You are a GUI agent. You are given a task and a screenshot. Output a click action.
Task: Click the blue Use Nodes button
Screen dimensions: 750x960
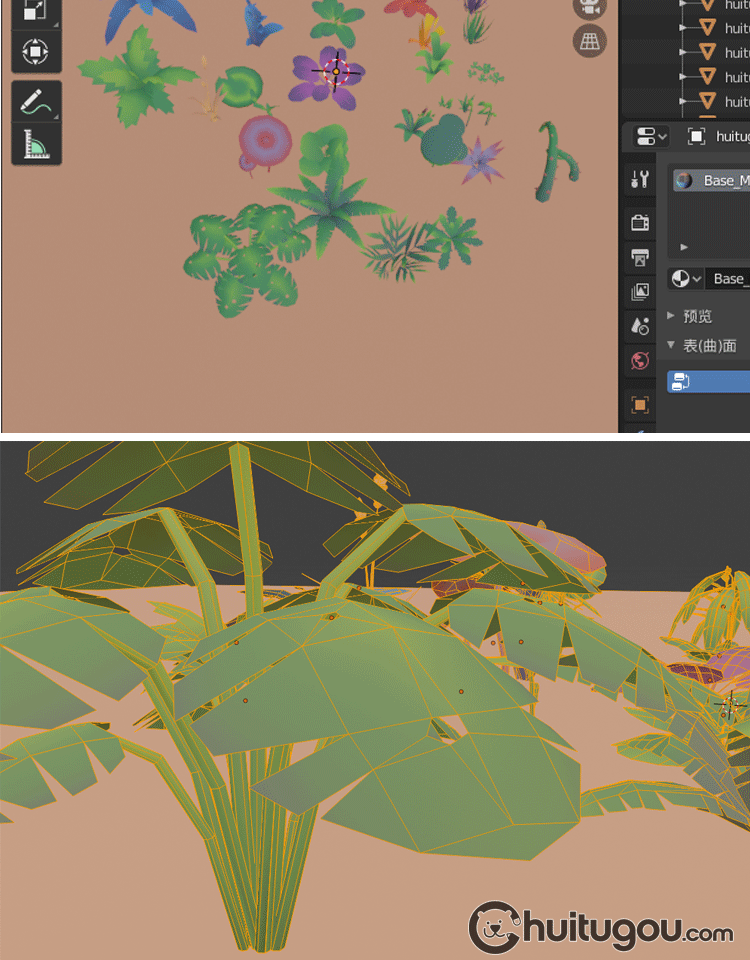tap(708, 381)
